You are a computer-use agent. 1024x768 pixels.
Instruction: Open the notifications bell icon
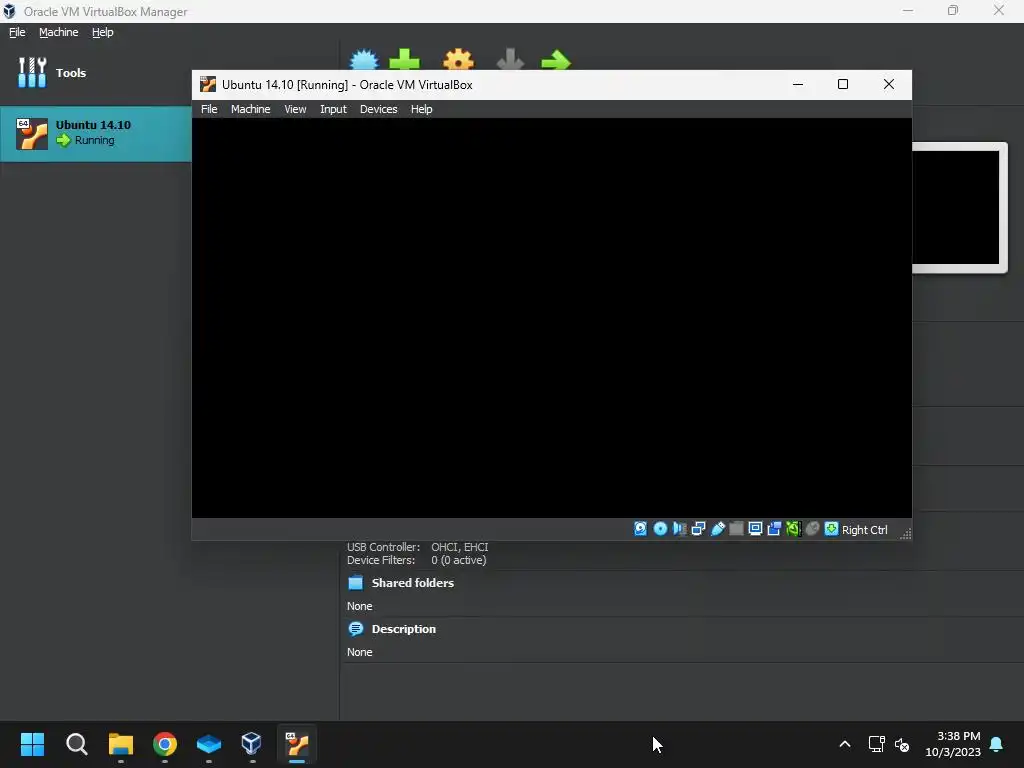click(997, 744)
